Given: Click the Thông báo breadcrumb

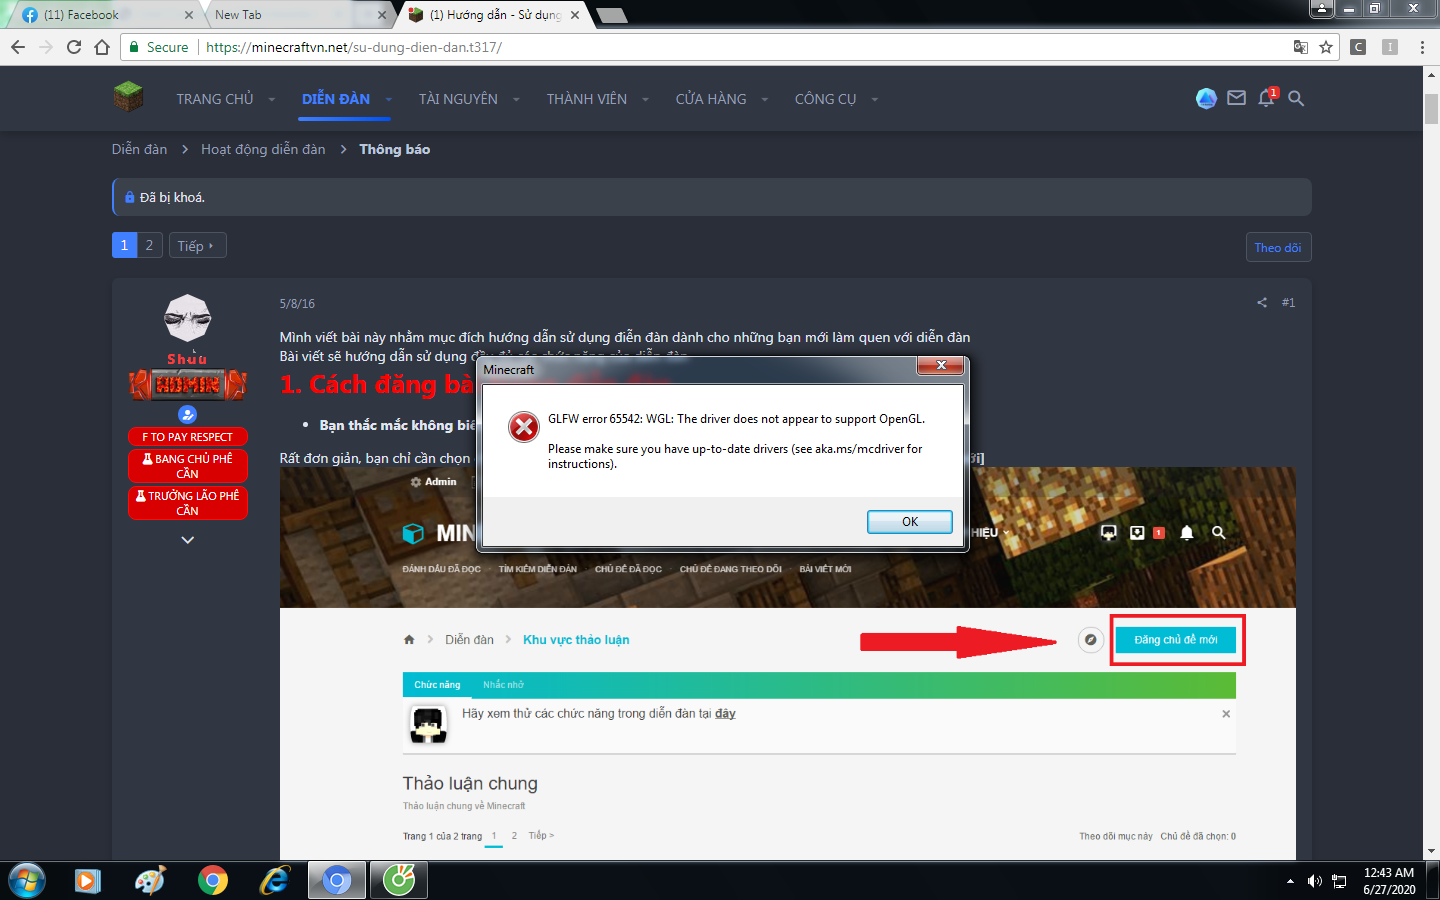Looking at the screenshot, I should tap(395, 149).
